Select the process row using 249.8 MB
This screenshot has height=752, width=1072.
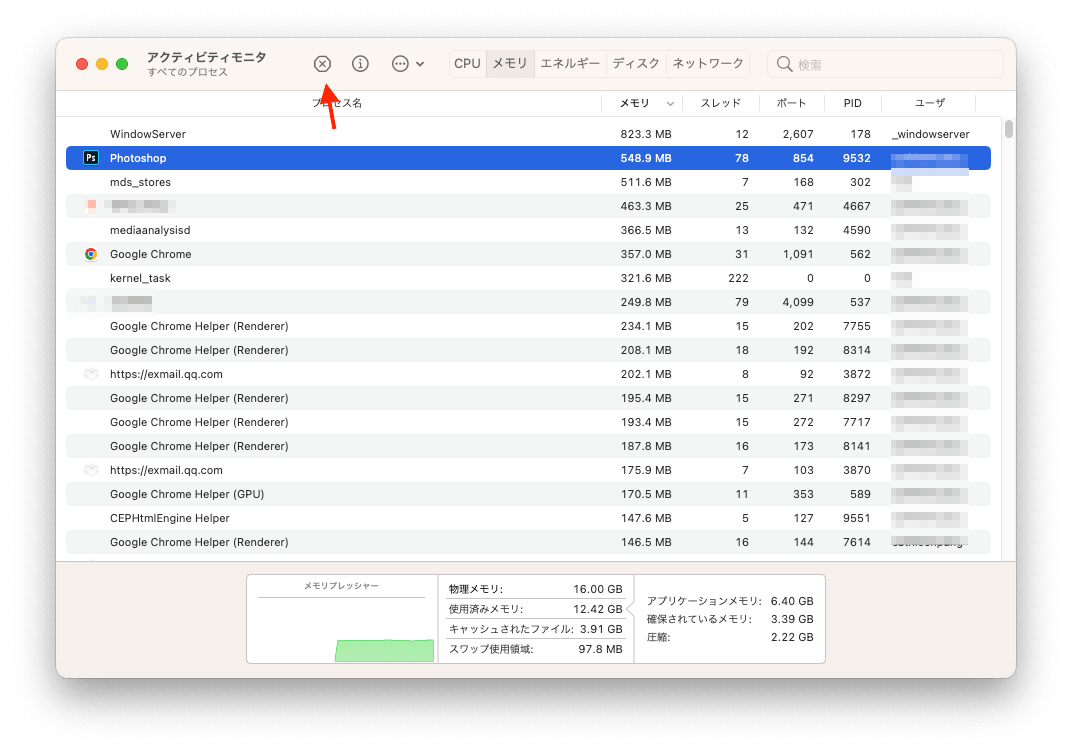528,302
